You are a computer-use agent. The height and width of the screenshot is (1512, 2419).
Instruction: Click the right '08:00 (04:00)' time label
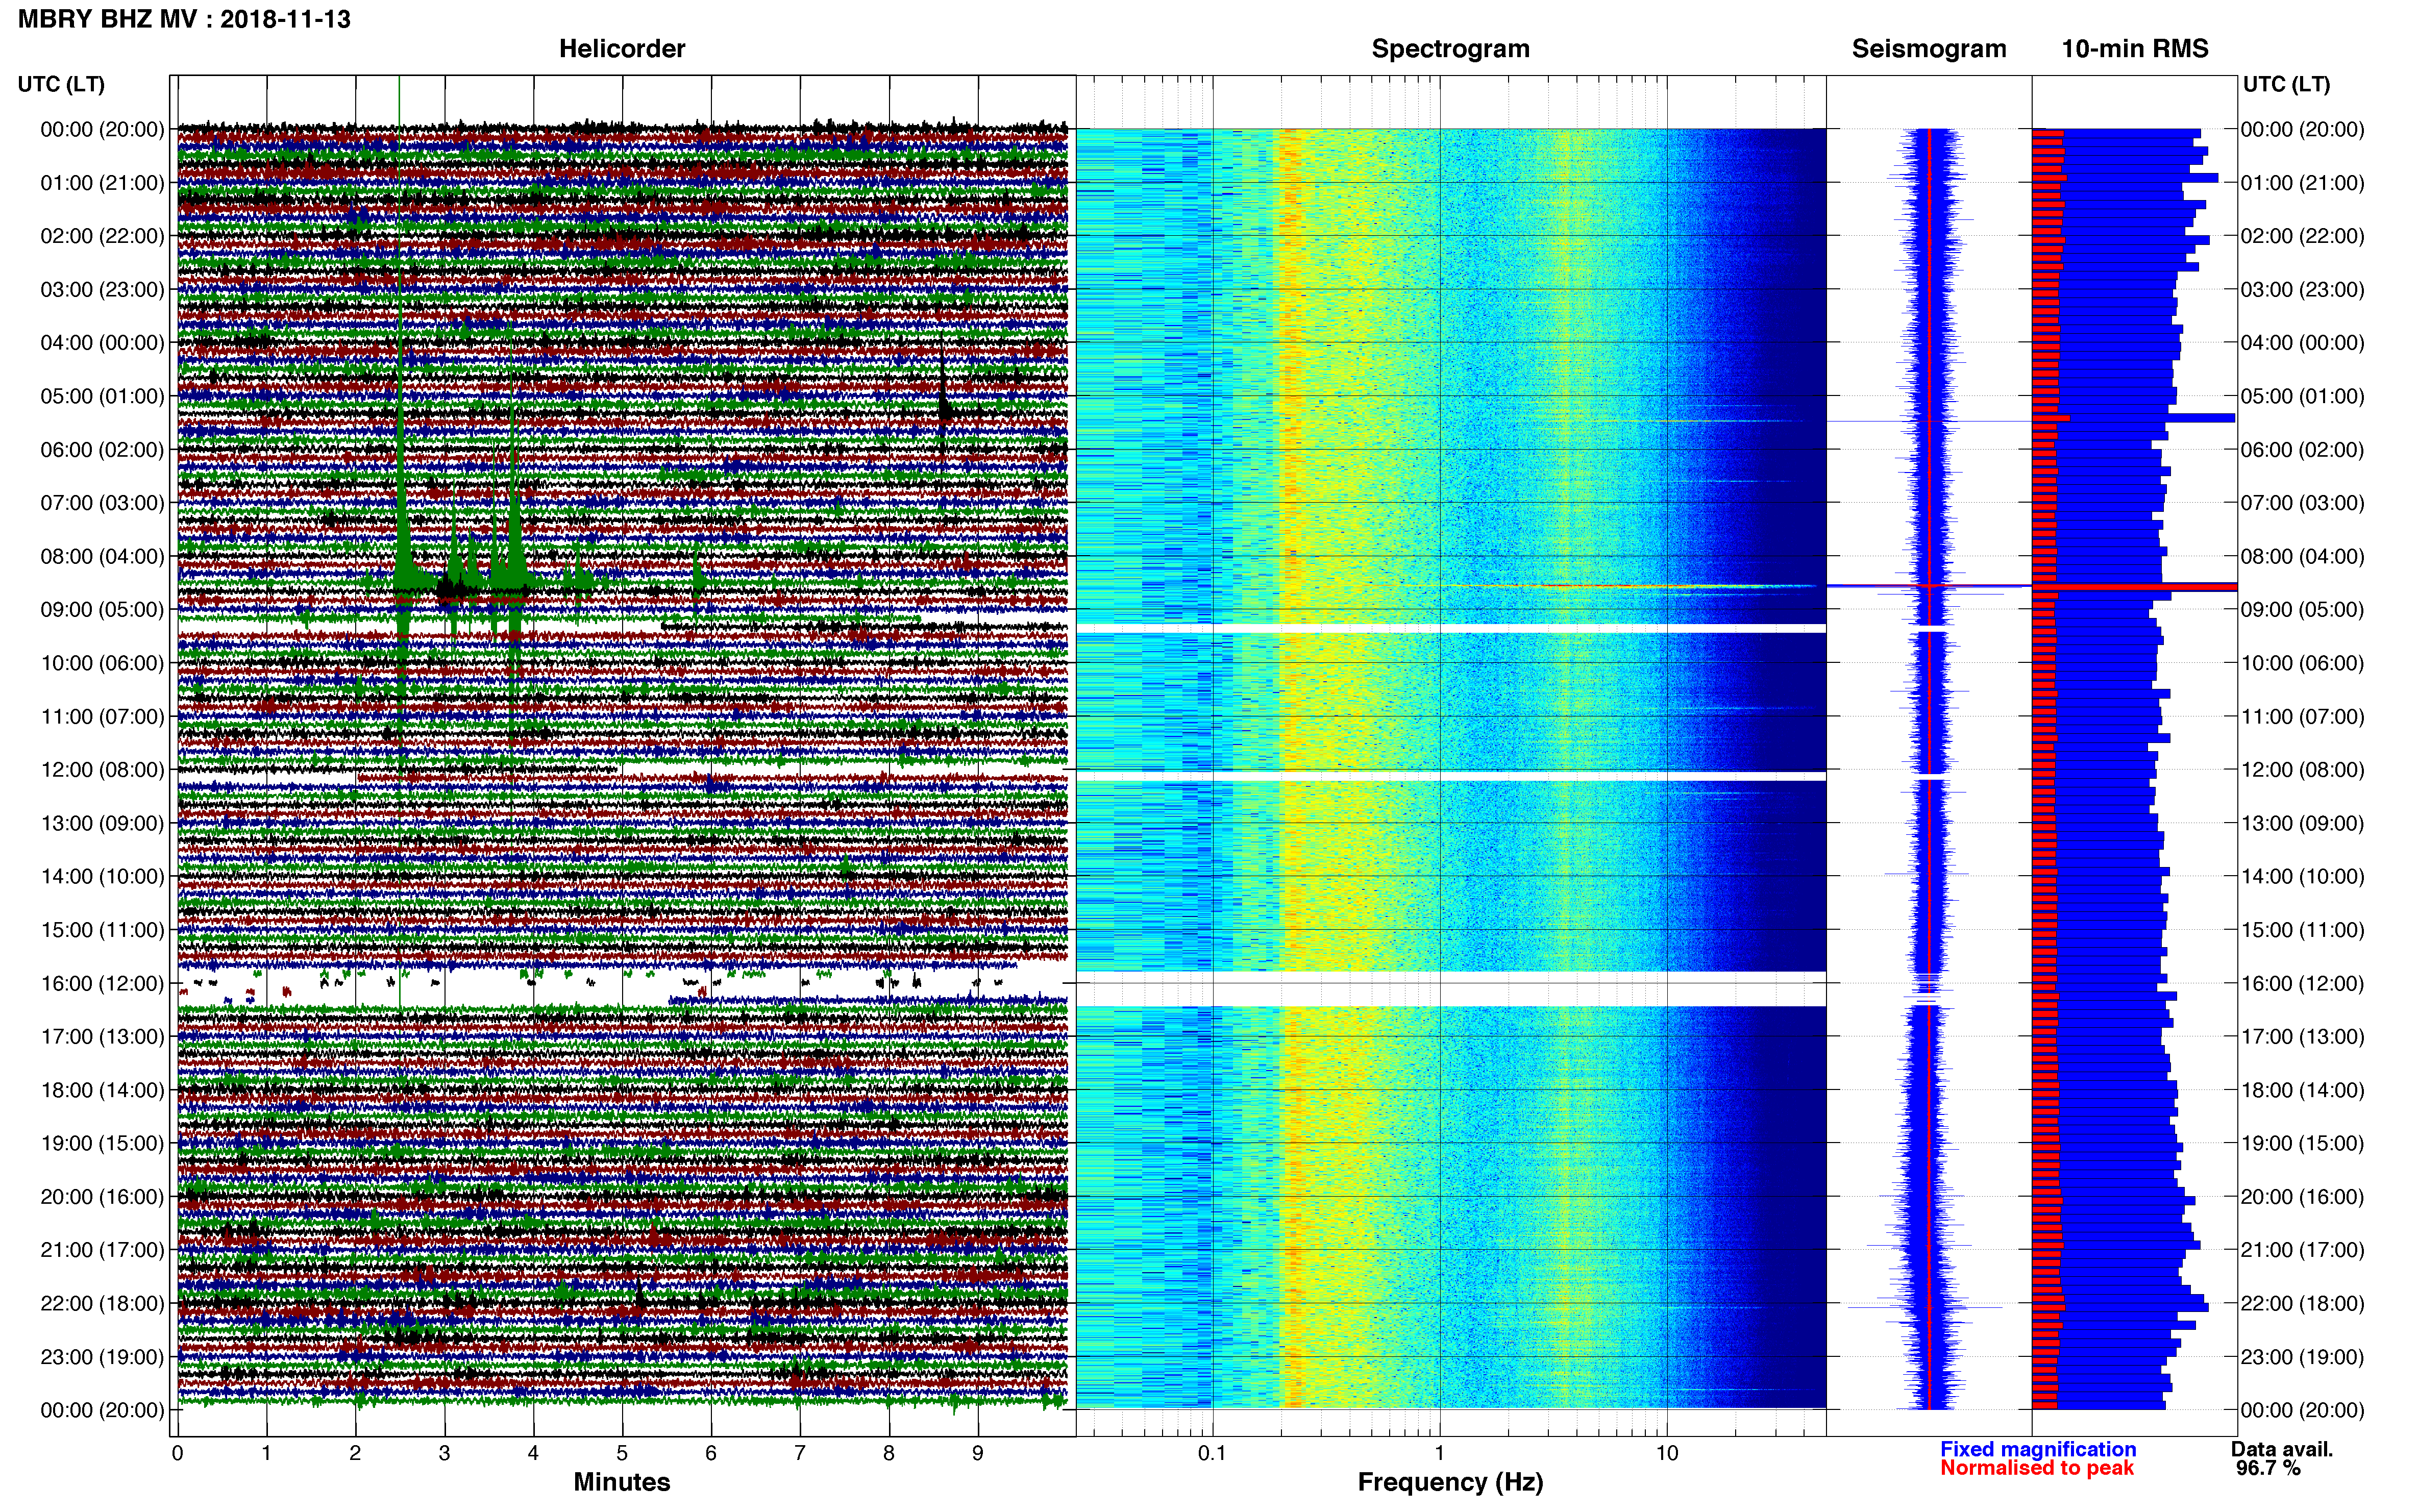pos(2303,556)
